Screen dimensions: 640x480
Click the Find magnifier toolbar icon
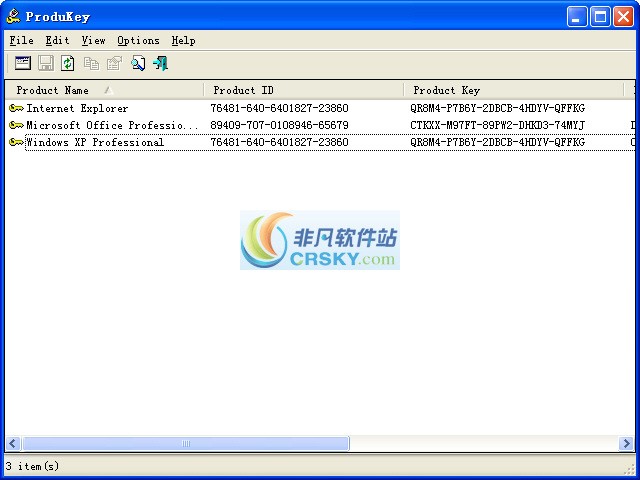[138, 63]
